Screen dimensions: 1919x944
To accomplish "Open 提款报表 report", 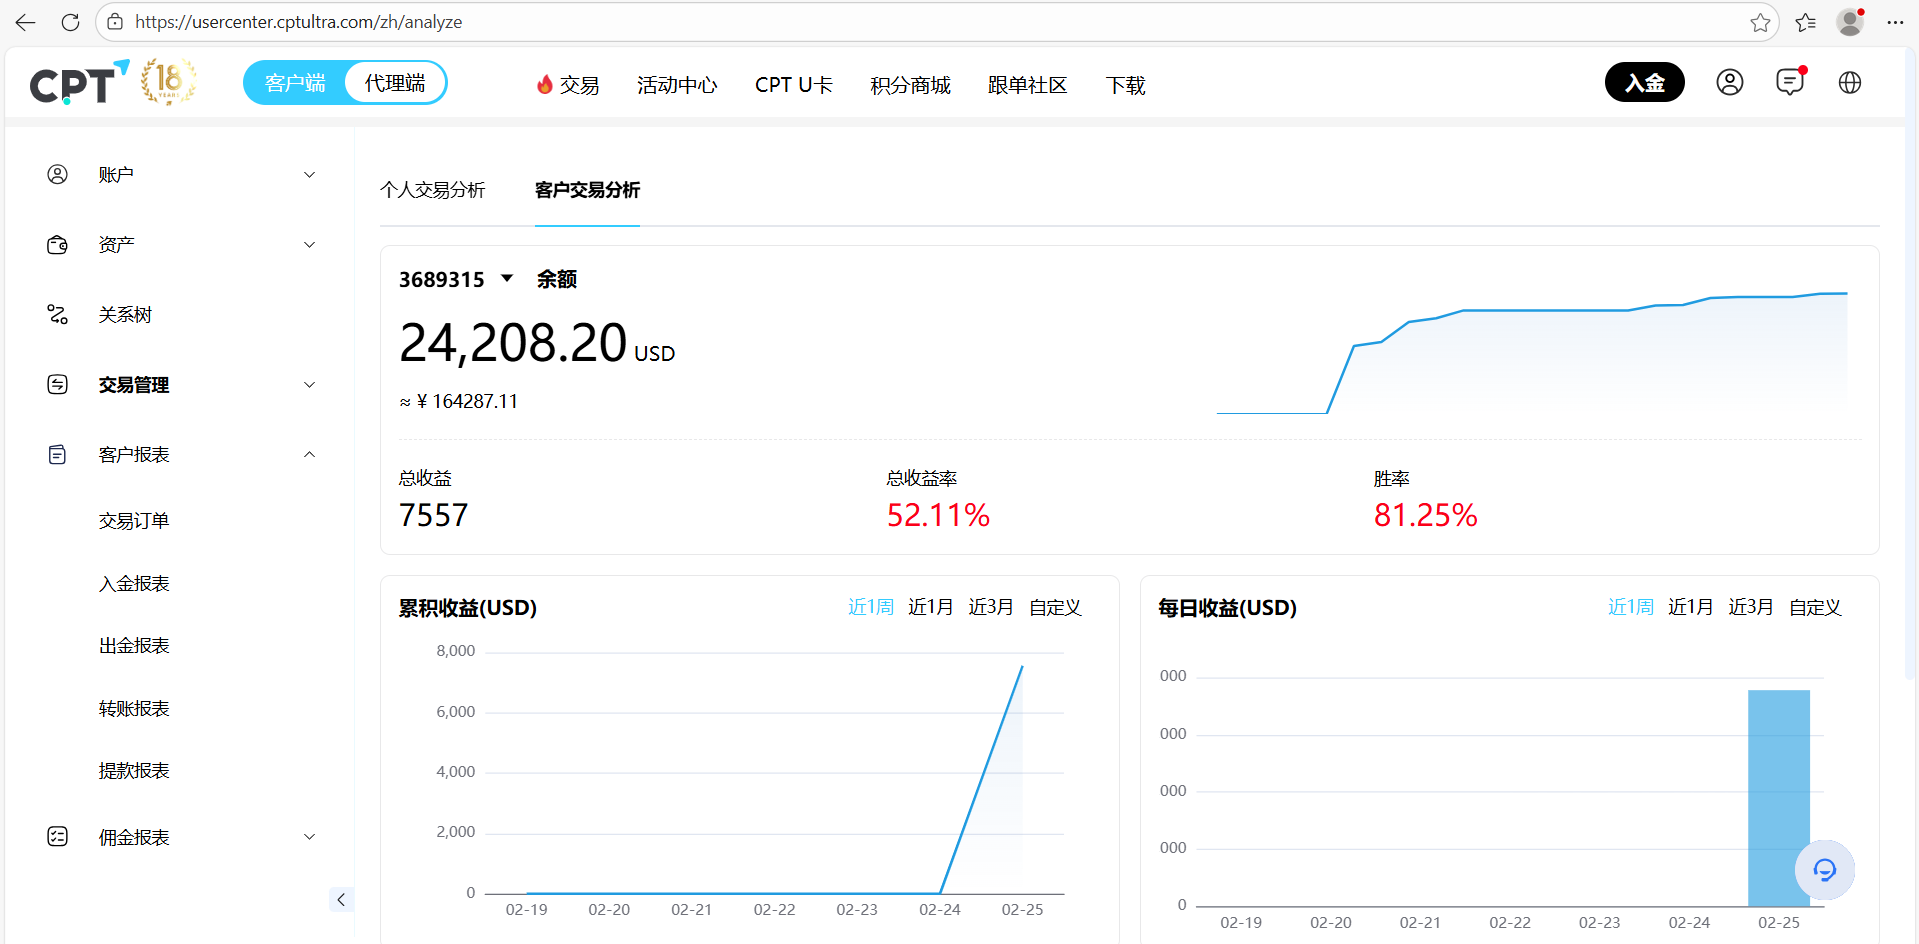I will tap(134, 771).
